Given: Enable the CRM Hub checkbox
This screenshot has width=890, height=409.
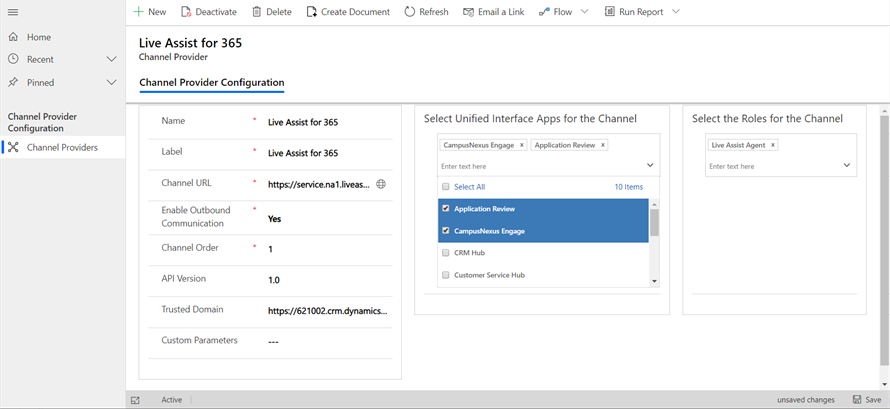Looking at the screenshot, I should click(x=446, y=253).
